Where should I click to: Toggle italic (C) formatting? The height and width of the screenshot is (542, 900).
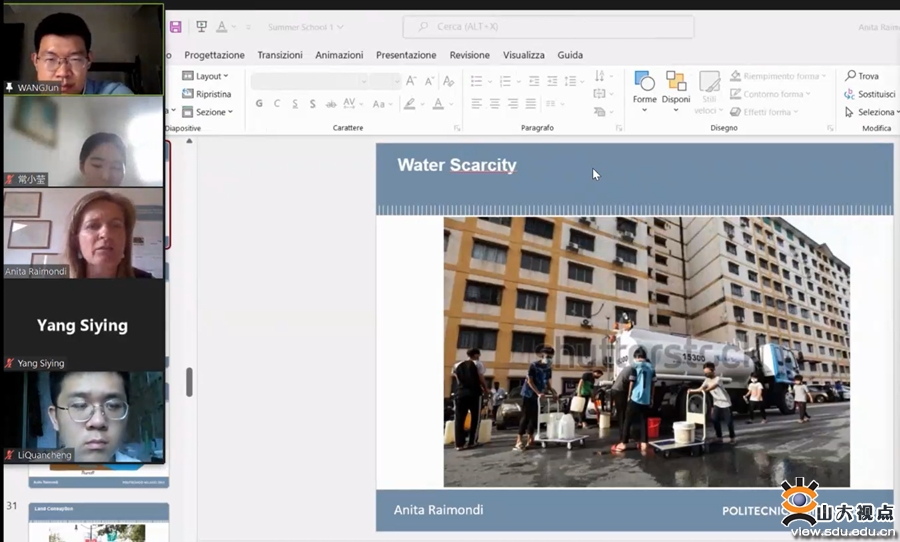(x=277, y=104)
